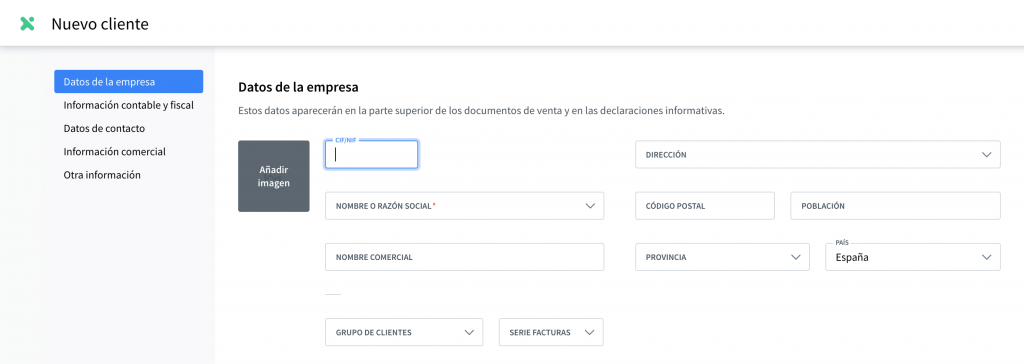This screenshot has width=1024, height=364.
Task: Switch to Otra información section
Action: [102, 175]
